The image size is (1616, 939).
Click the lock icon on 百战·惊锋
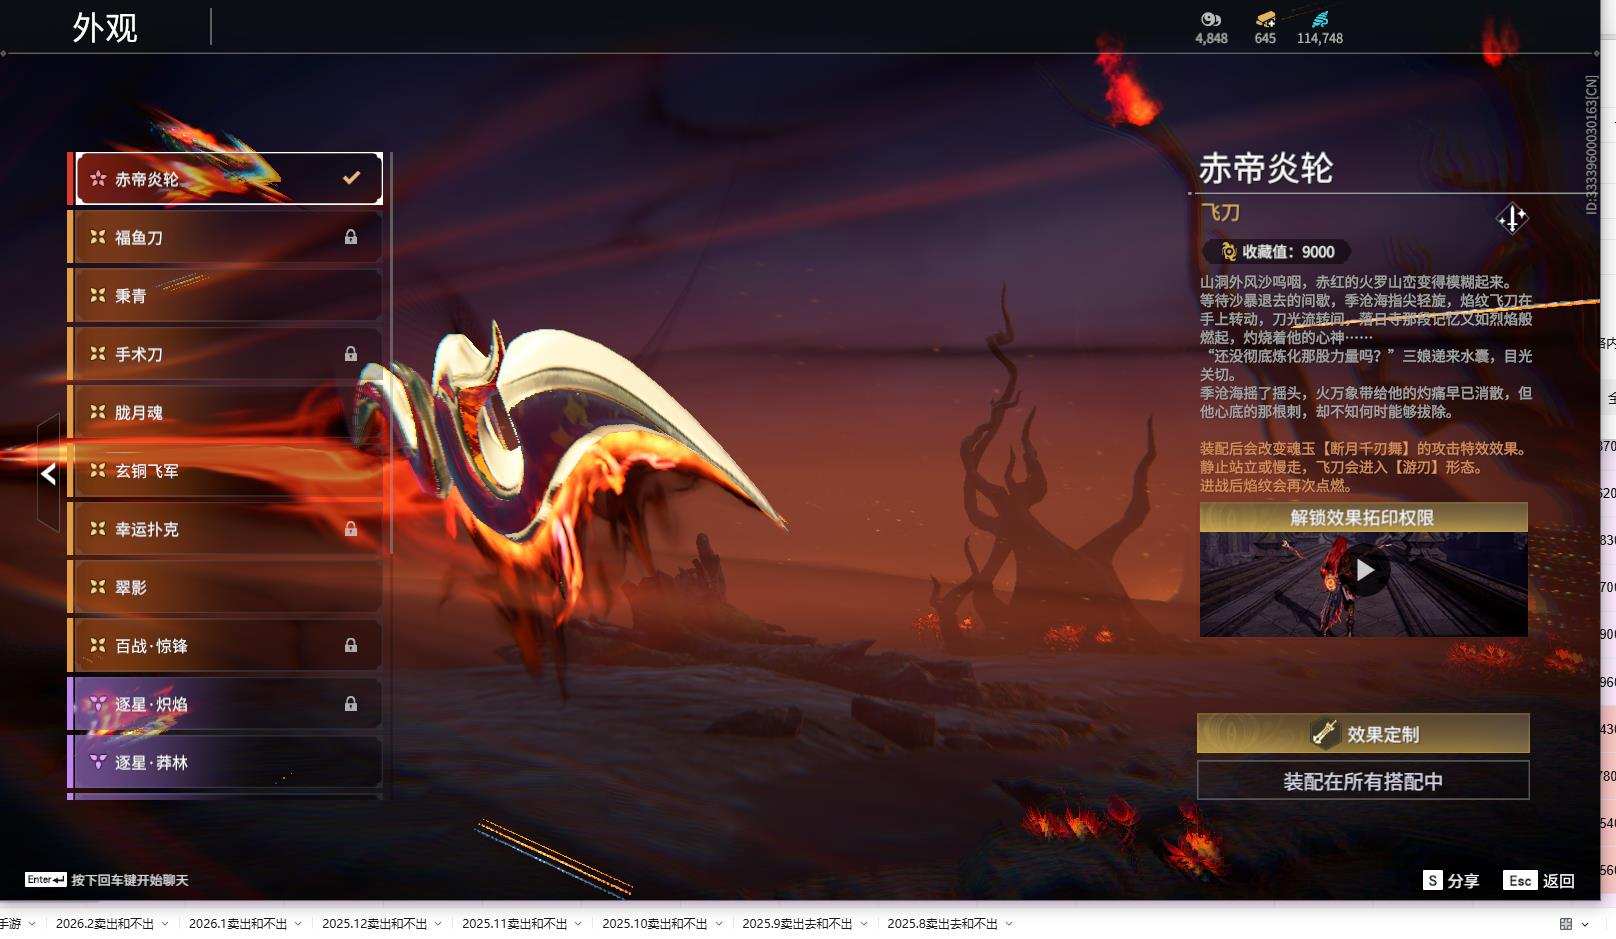coord(351,645)
